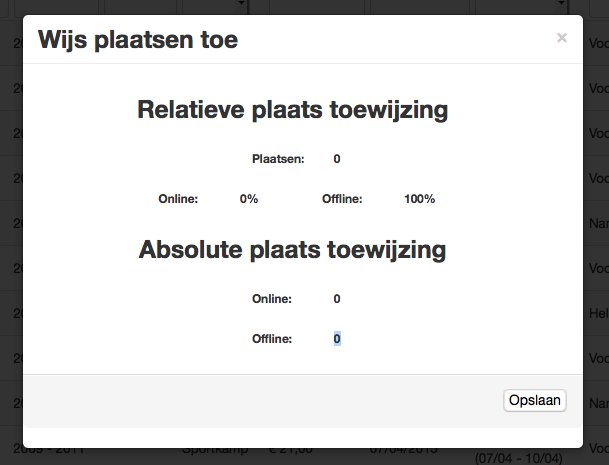Screen dimensions: 609x465
Task: Click the relative Online label
Action: 178,199
